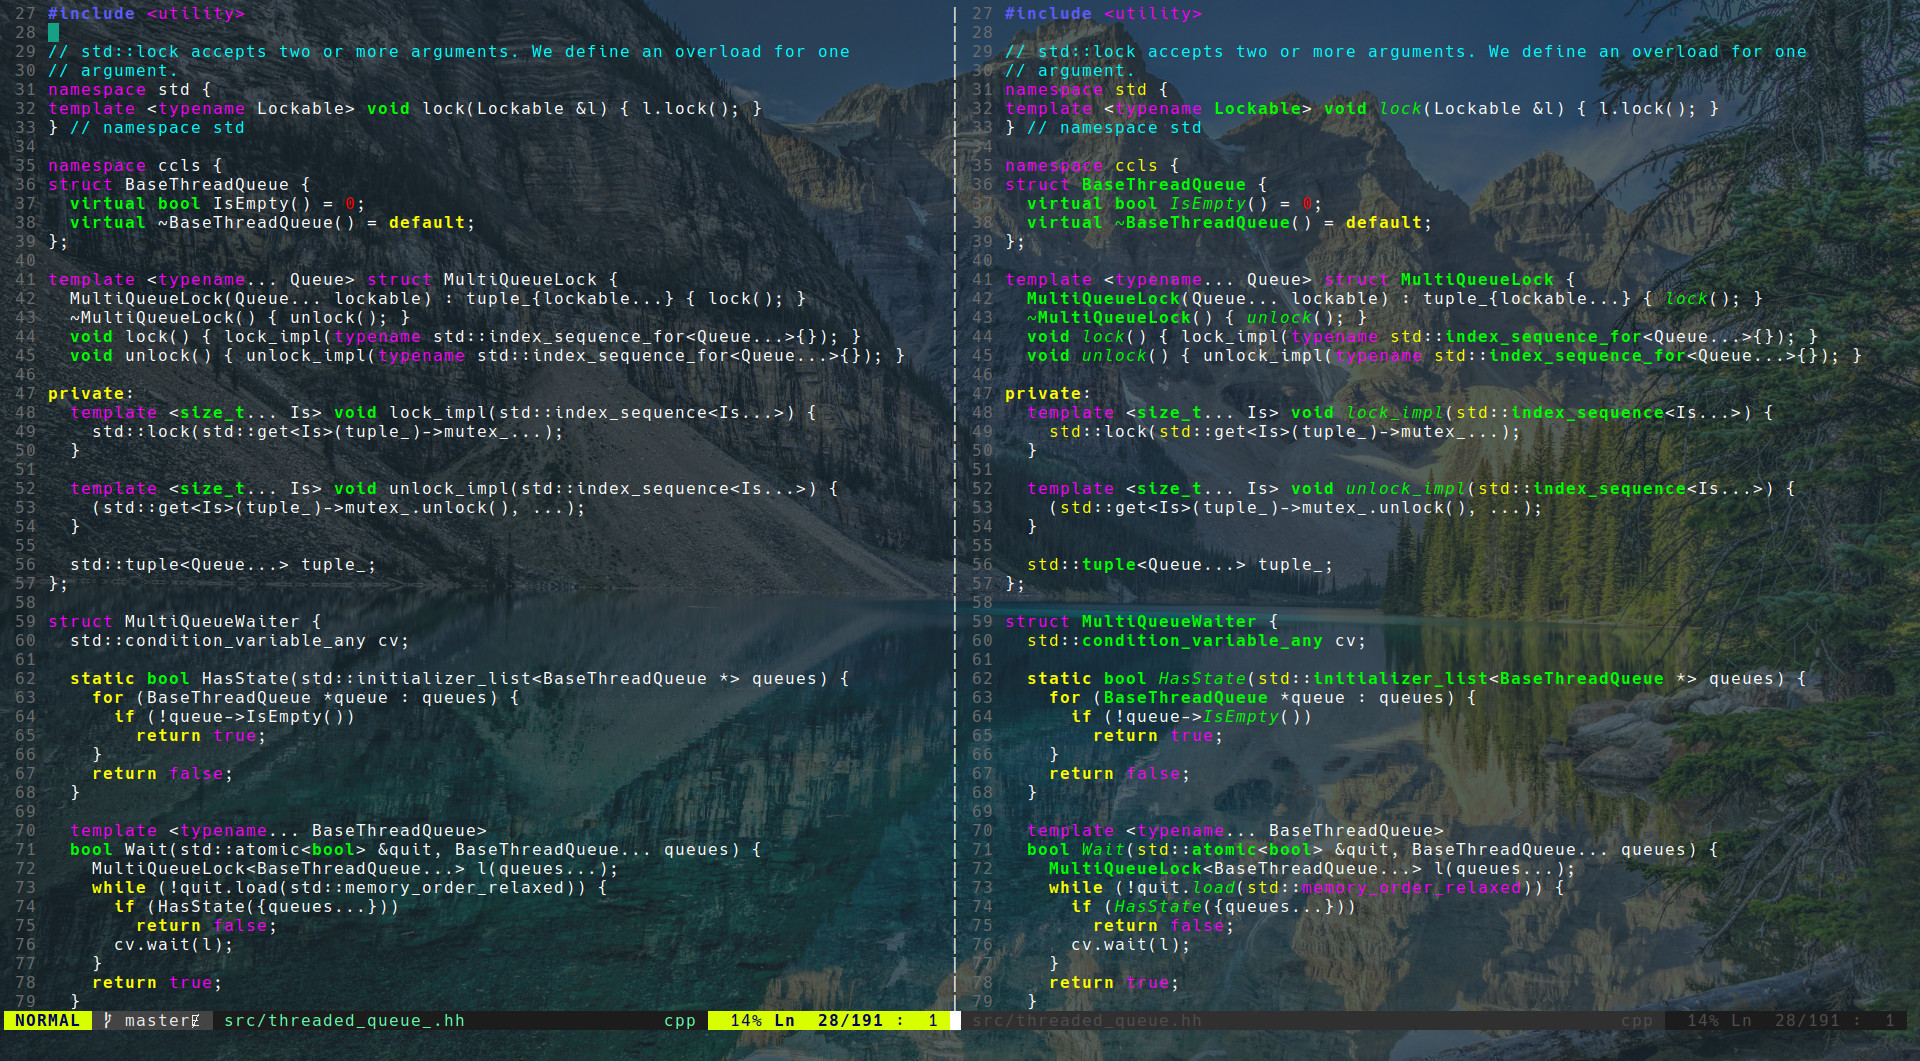Click 28/191 line position in active statusline
Image resolution: width=1920 pixels, height=1061 pixels.
(x=850, y=1020)
